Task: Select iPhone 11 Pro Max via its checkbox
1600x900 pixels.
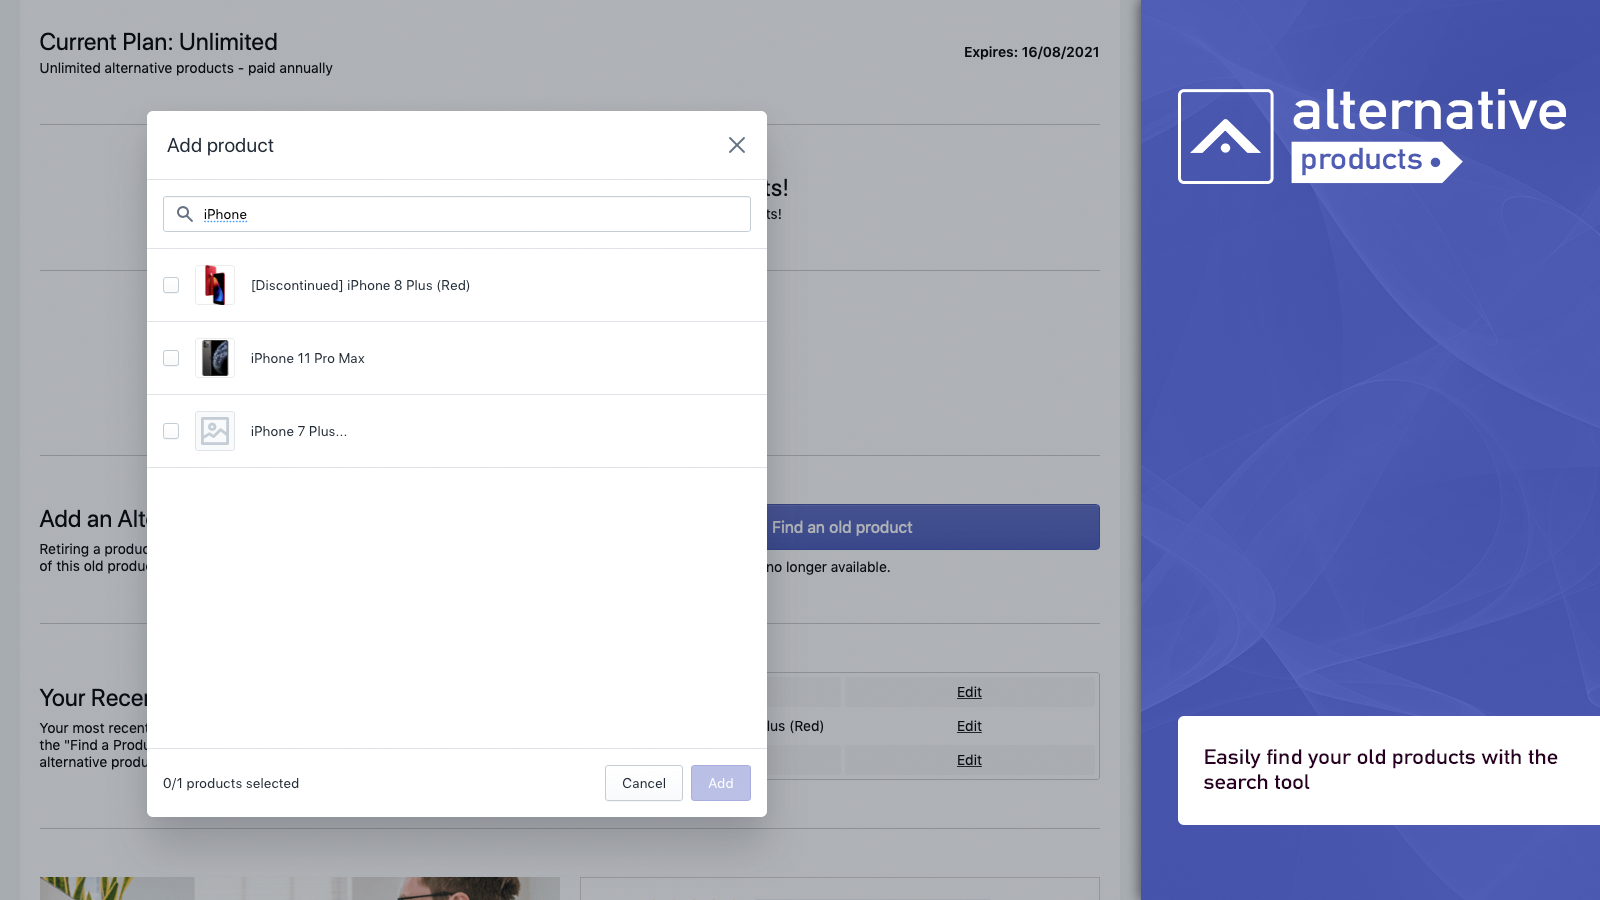Action: pos(171,358)
